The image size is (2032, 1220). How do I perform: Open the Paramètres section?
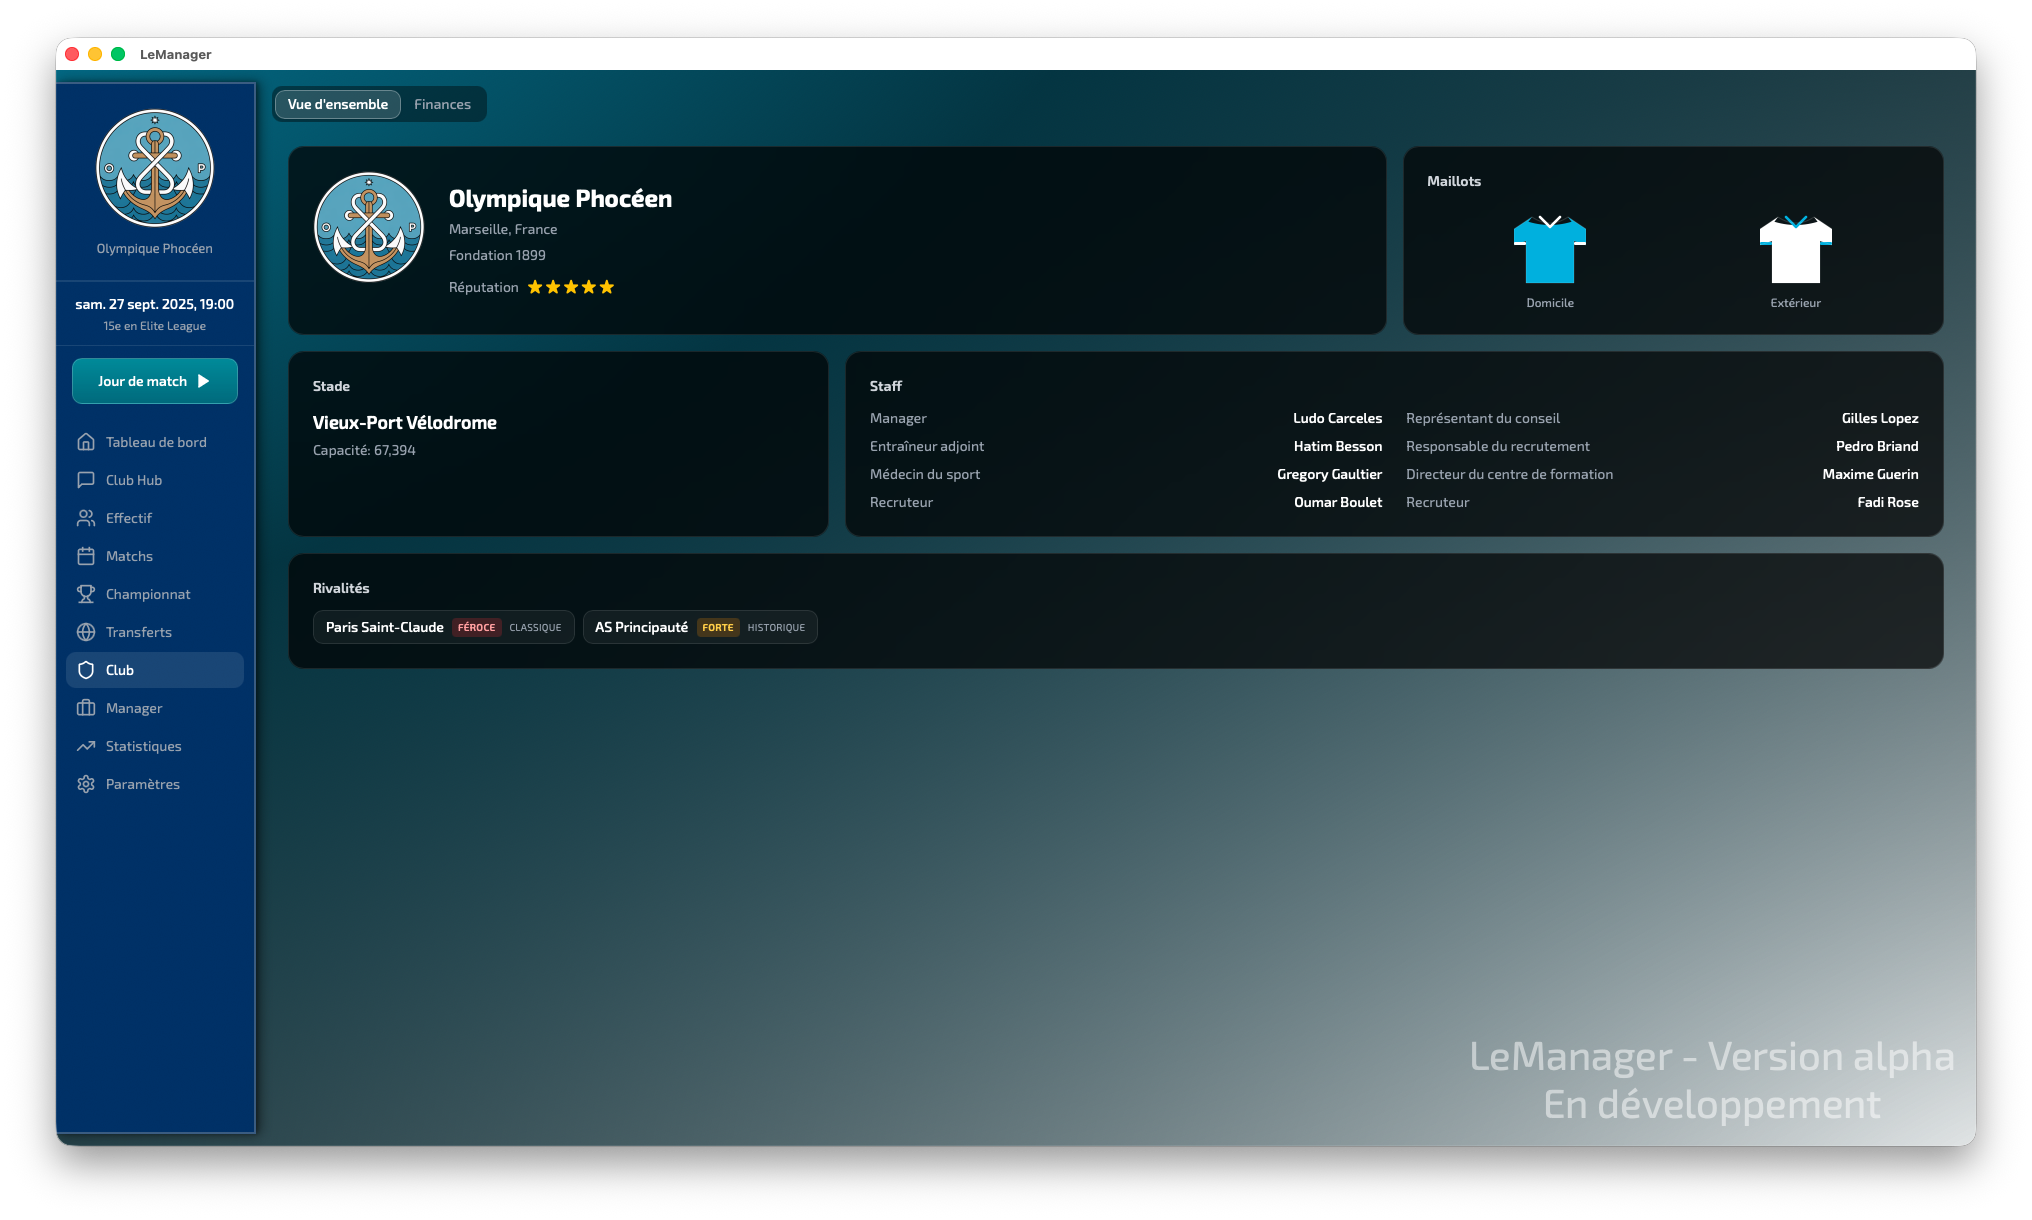pos(155,784)
